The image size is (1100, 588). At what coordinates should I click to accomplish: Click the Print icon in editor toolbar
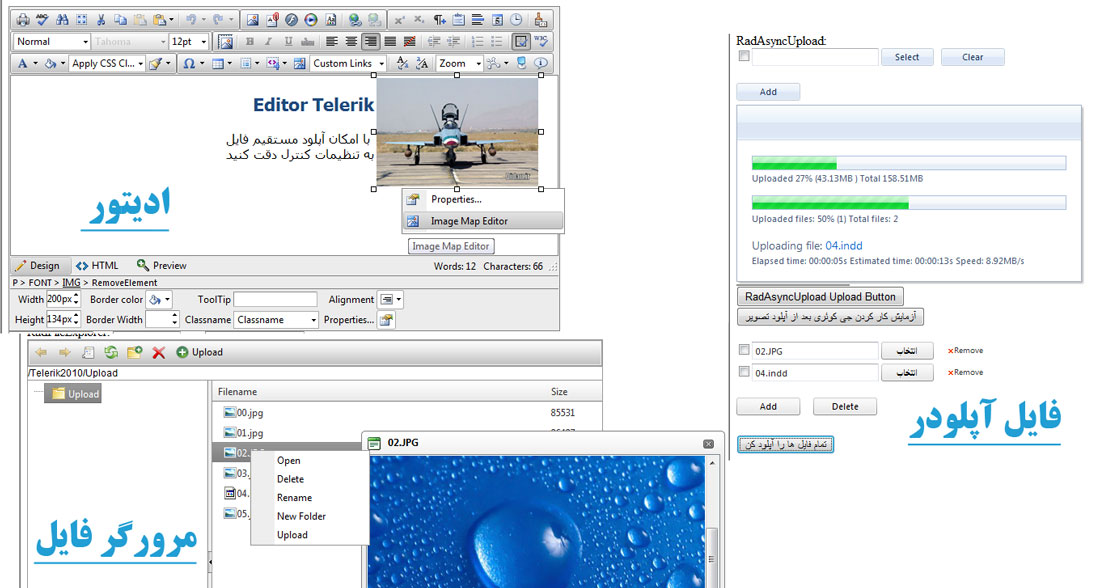[23, 19]
